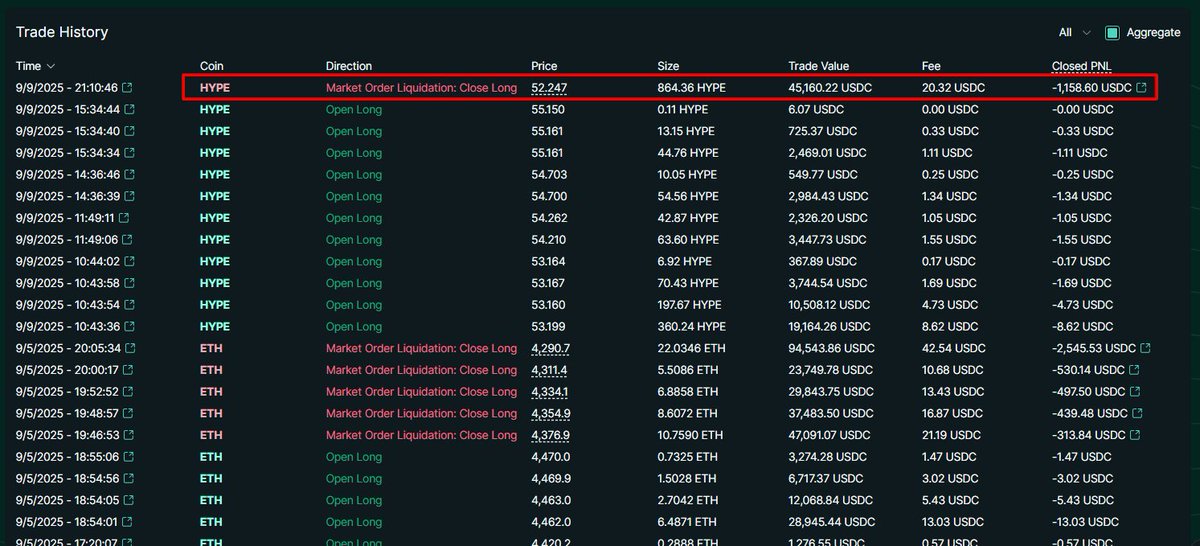Screen dimensions: 1200x546
Task: Open explorer link icon for 15:34:40 trade
Action: (128, 132)
